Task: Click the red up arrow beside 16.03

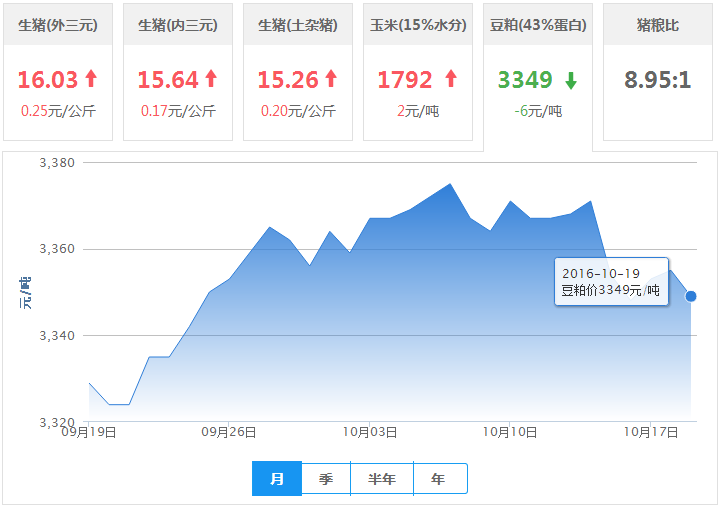Action: tap(91, 78)
